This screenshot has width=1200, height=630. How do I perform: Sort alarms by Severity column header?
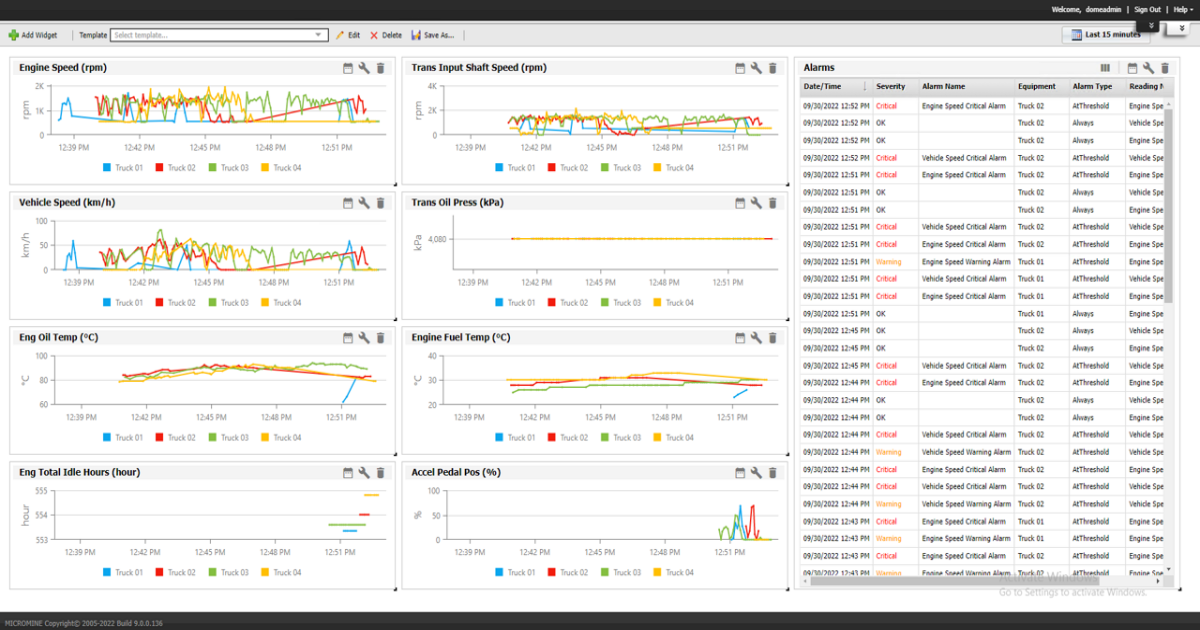[891, 87]
